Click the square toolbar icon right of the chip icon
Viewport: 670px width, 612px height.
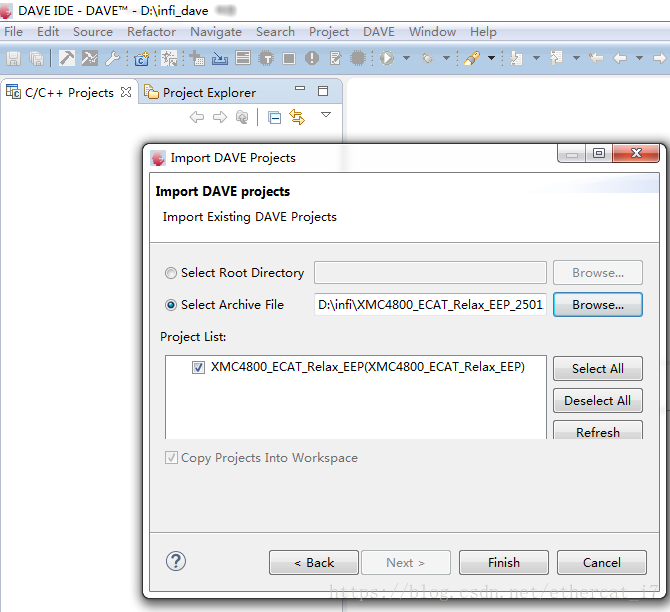pyautogui.click(x=289, y=58)
